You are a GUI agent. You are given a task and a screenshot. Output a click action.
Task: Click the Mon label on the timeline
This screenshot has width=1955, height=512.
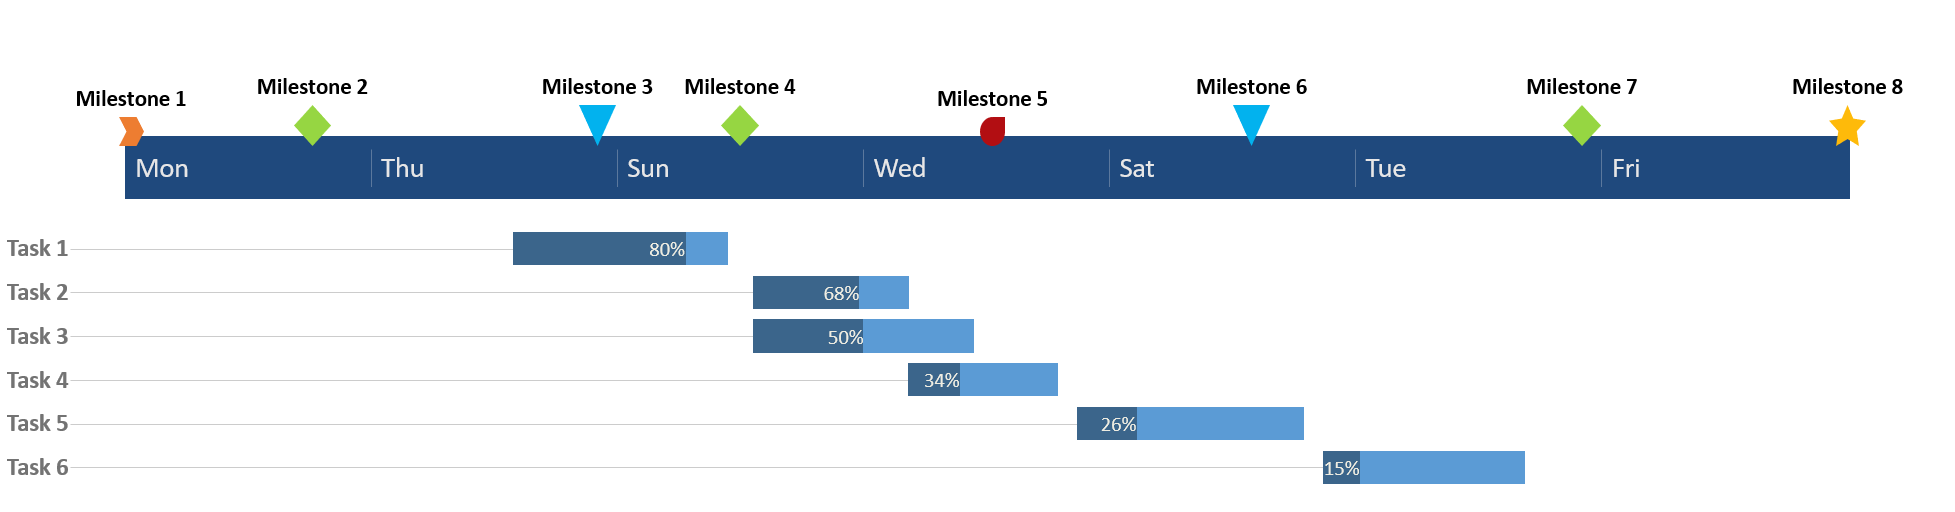click(x=162, y=169)
